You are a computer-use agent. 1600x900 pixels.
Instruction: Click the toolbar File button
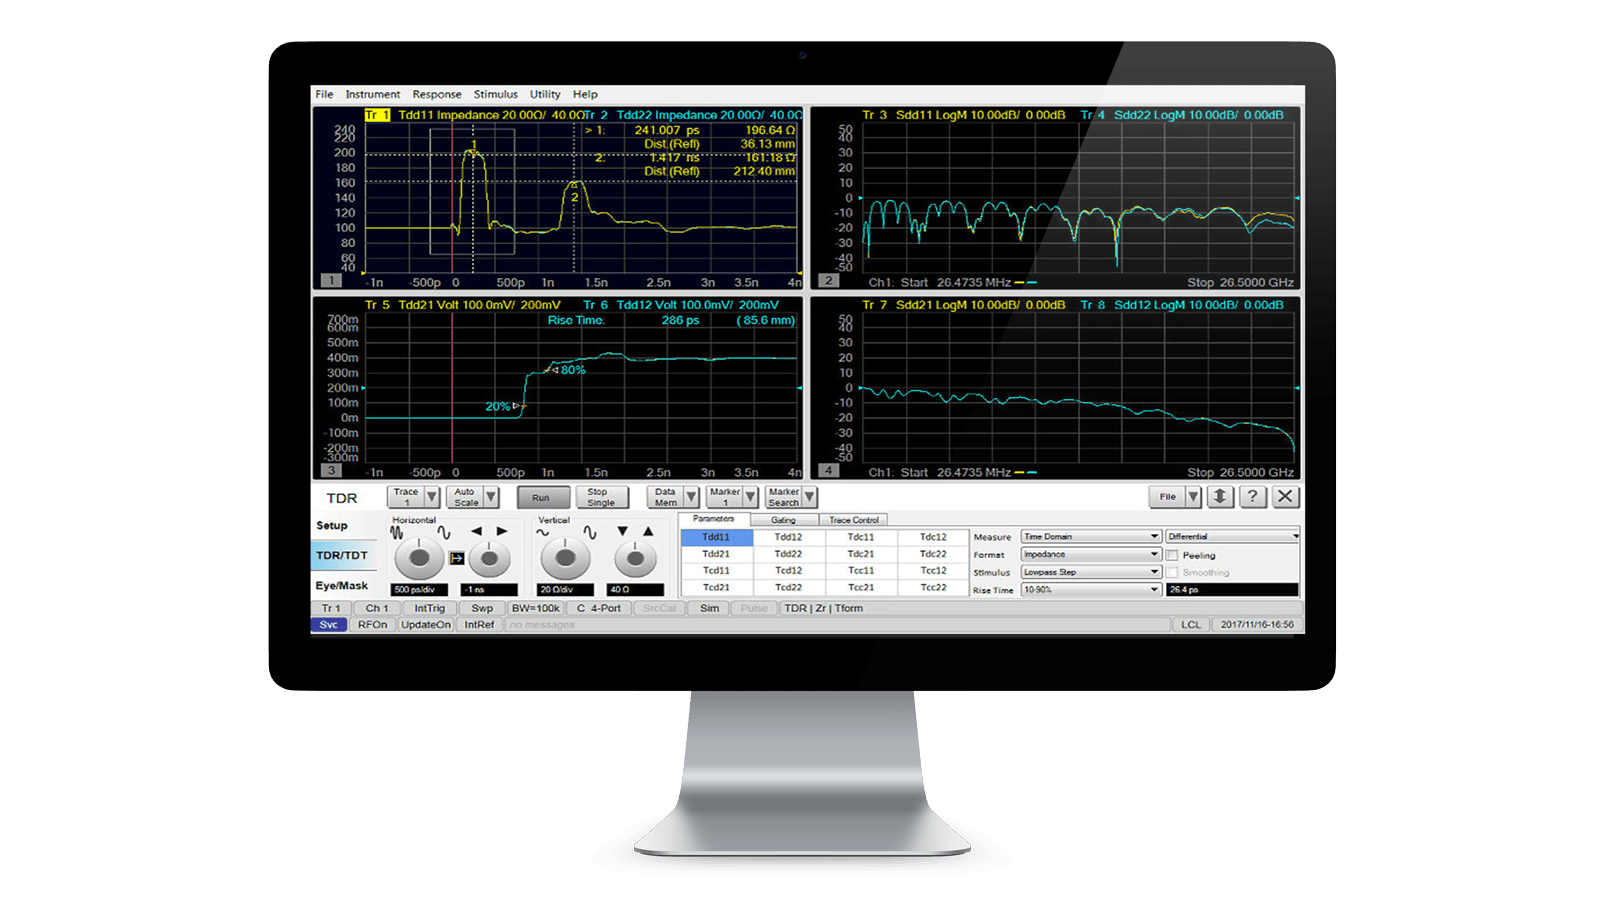[1167, 497]
